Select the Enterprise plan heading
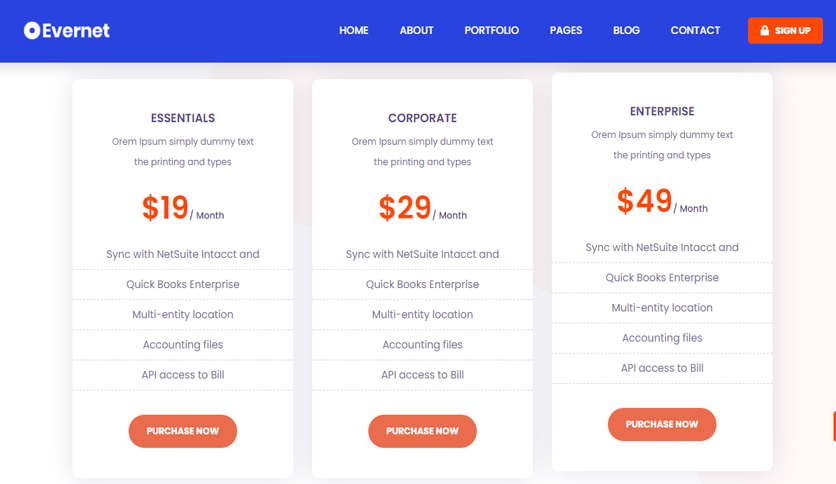The width and height of the screenshot is (836, 484). 662,111
